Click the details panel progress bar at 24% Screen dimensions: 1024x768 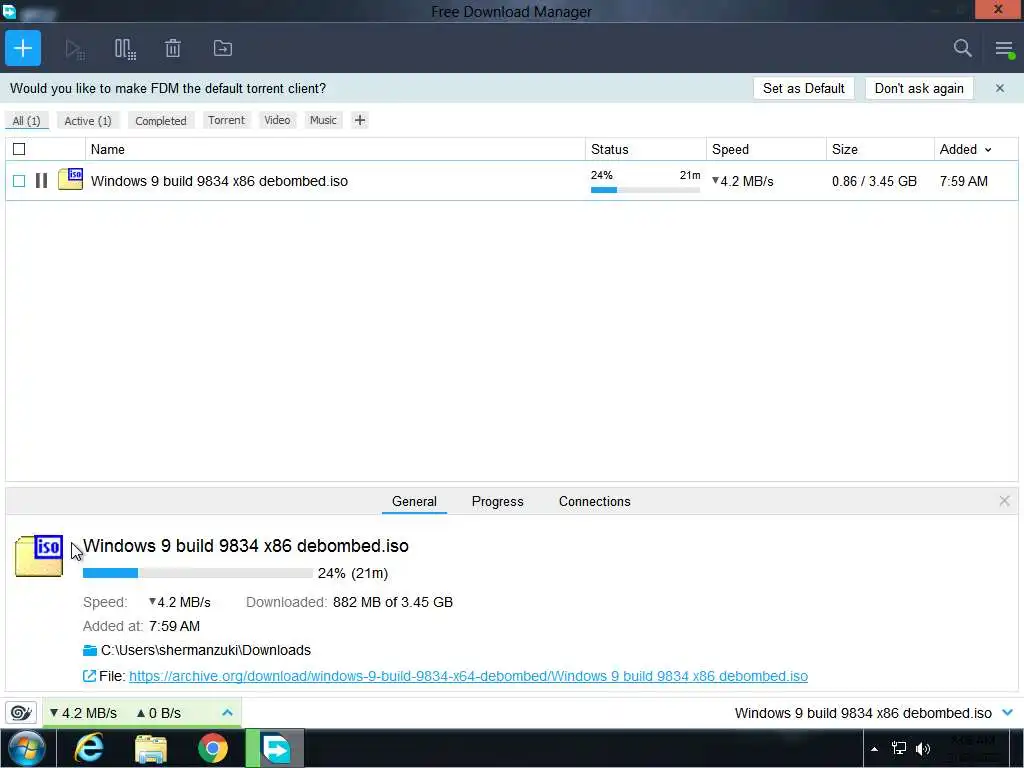(x=197, y=573)
